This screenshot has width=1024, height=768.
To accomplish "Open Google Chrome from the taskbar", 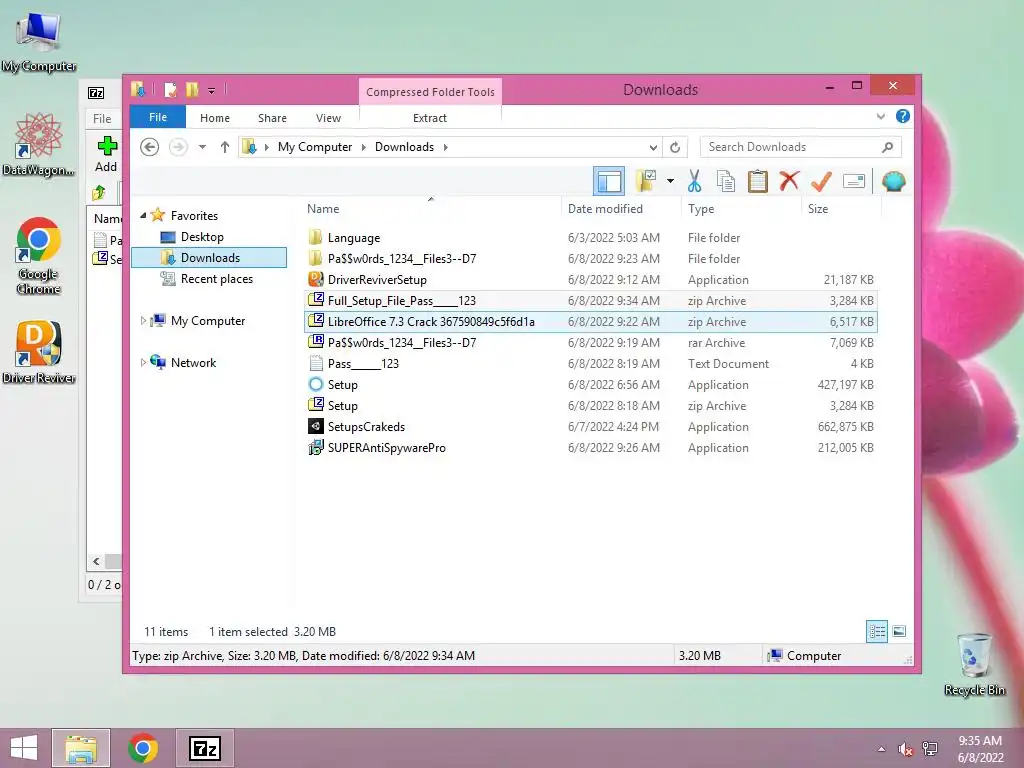I will (142, 748).
